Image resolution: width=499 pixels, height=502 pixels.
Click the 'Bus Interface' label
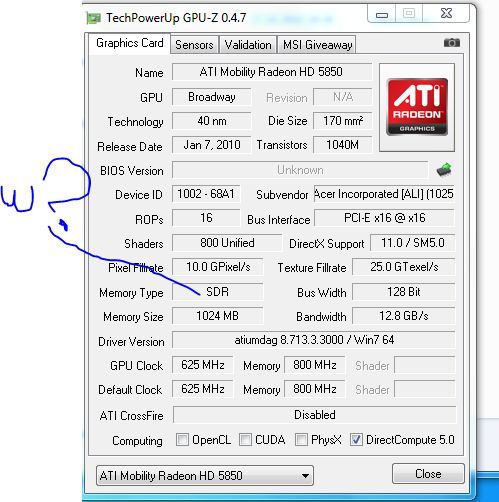[279, 220]
